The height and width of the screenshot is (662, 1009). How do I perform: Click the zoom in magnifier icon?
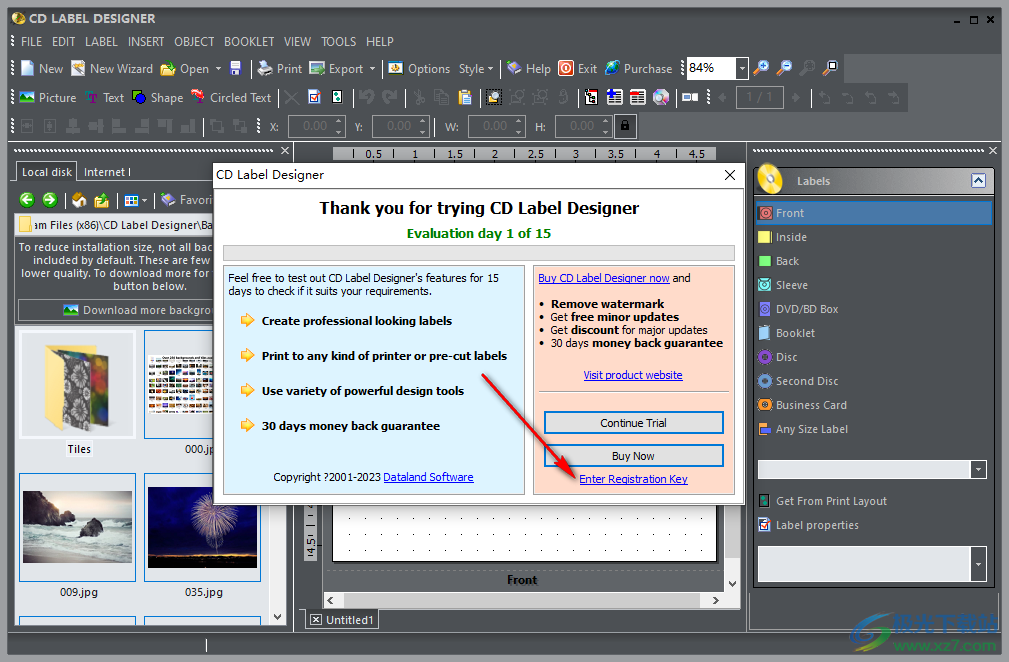click(762, 68)
